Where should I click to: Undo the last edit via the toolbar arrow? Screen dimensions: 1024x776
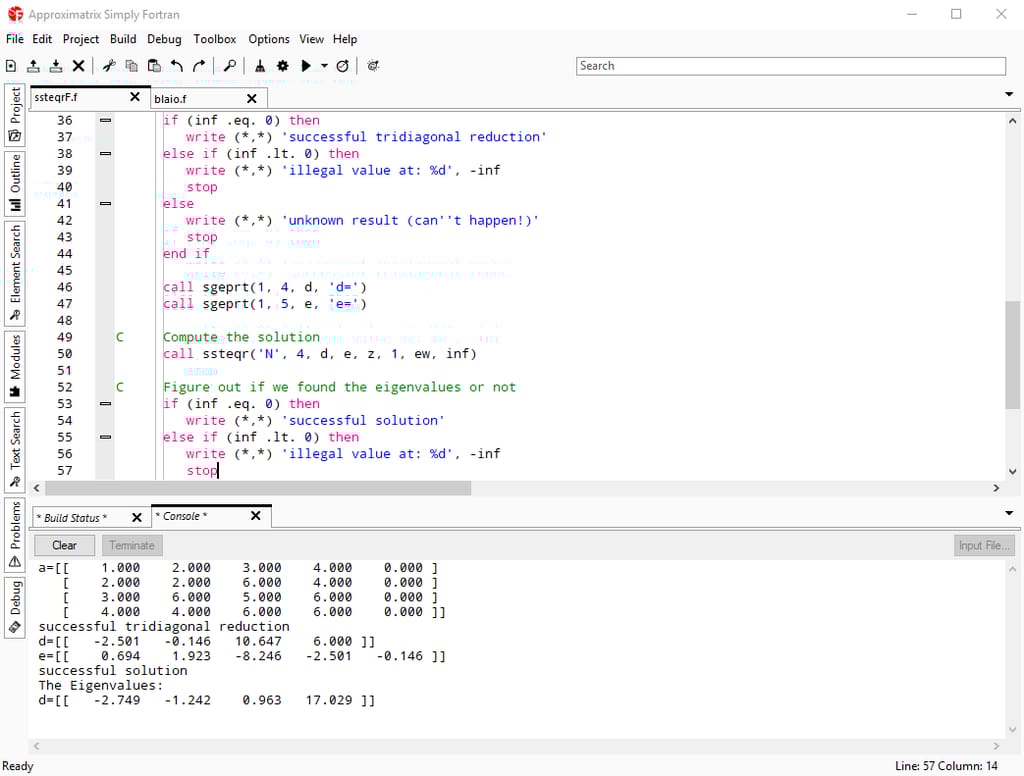click(175, 66)
